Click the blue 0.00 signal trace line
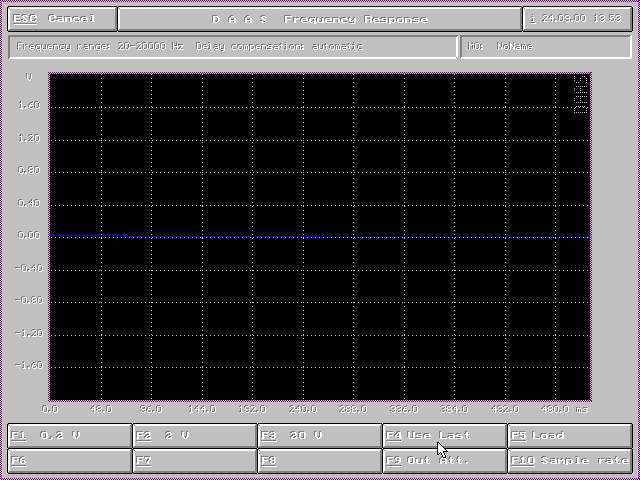Viewport: 640px width, 480px height. [320, 237]
